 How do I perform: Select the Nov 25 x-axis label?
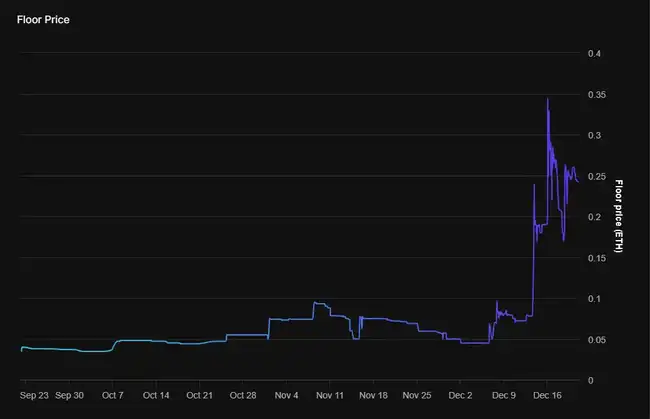(416, 395)
